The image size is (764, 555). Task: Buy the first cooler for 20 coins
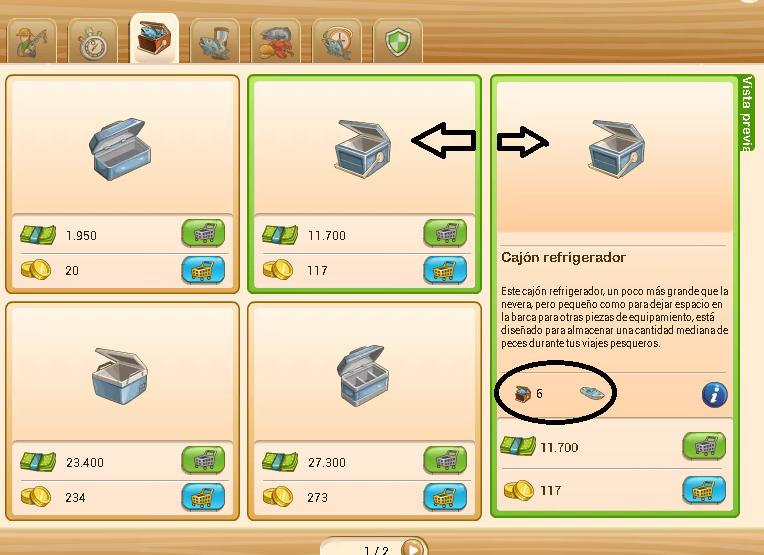(x=203, y=270)
